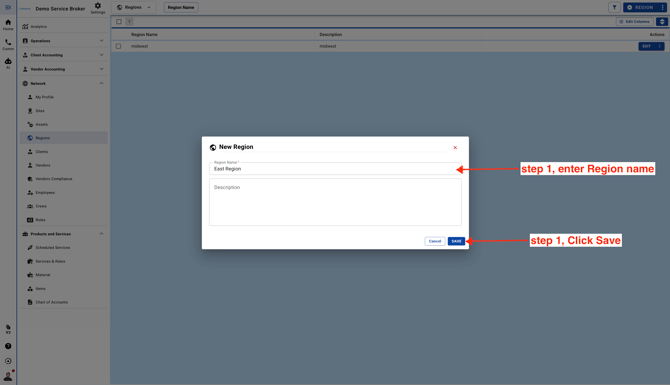The height and width of the screenshot is (385, 670).
Task: Cancel the New Region dialog
Action: (x=435, y=241)
